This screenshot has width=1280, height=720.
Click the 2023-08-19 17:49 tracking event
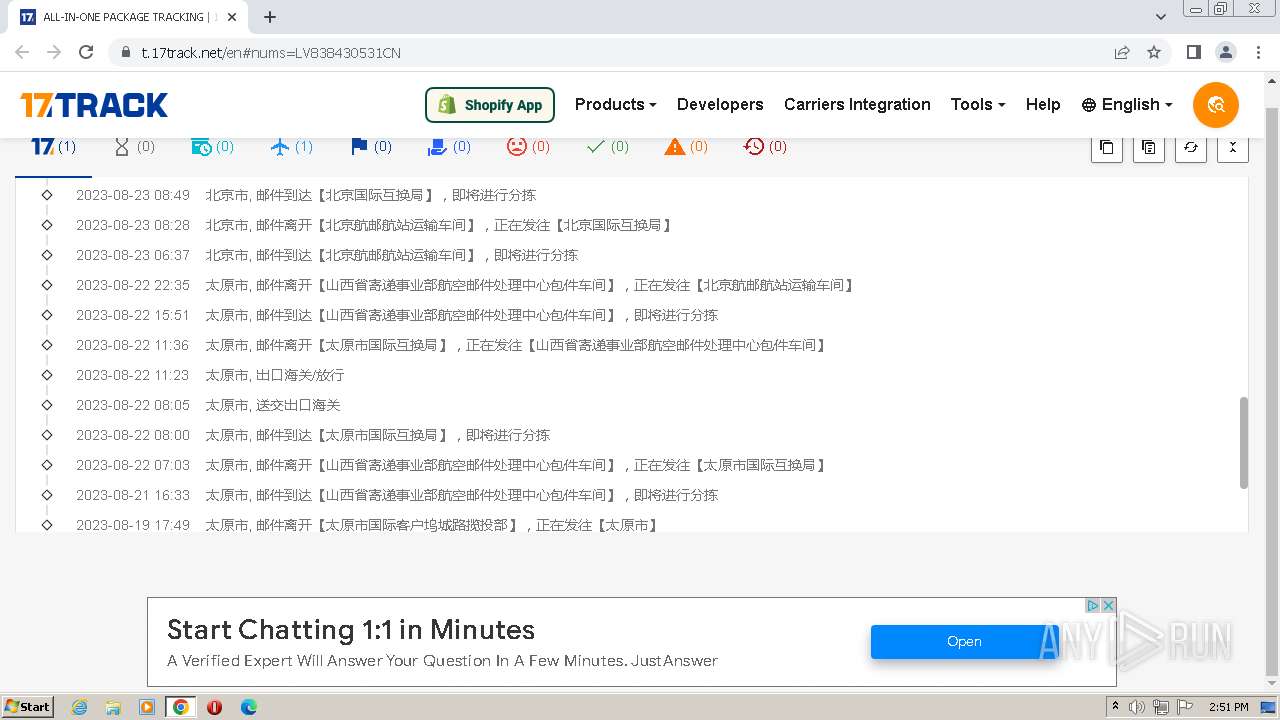[368, 524]
